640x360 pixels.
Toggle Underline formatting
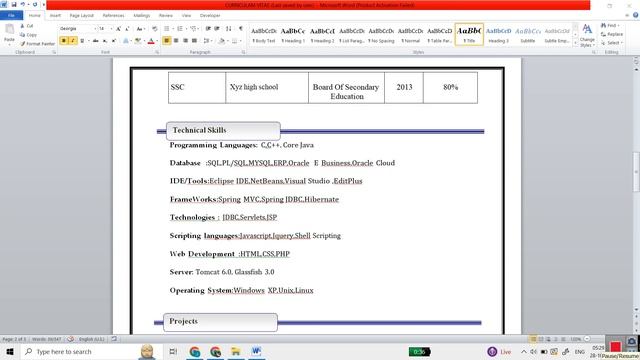(82, 41)
